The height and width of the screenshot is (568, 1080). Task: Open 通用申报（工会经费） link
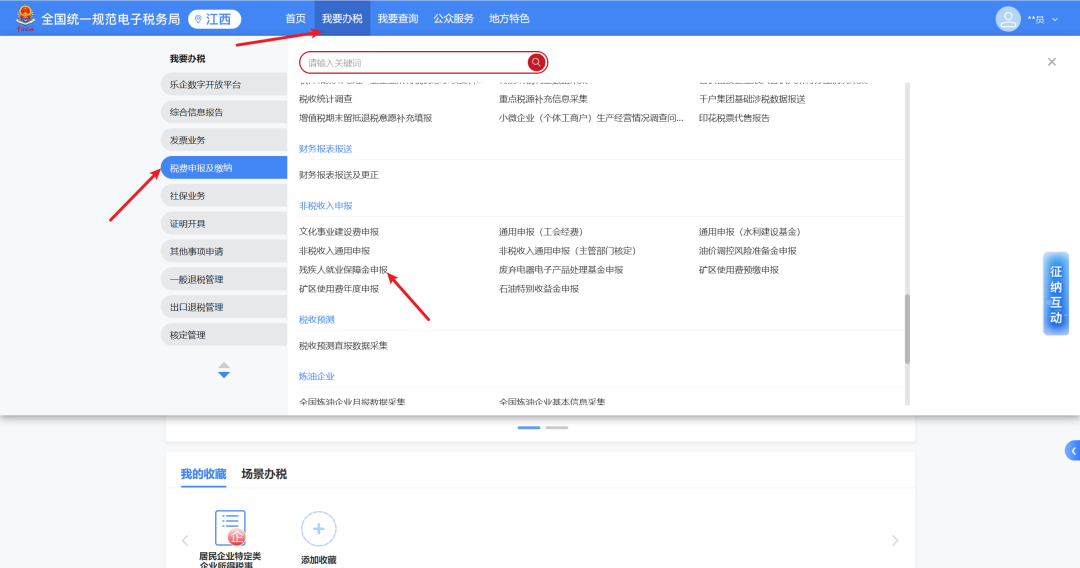pos(541,232)
